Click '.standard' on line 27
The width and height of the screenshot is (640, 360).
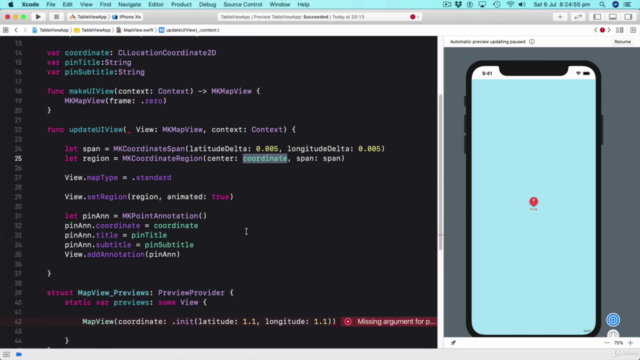pyautogui.click(x=151, y=178)
